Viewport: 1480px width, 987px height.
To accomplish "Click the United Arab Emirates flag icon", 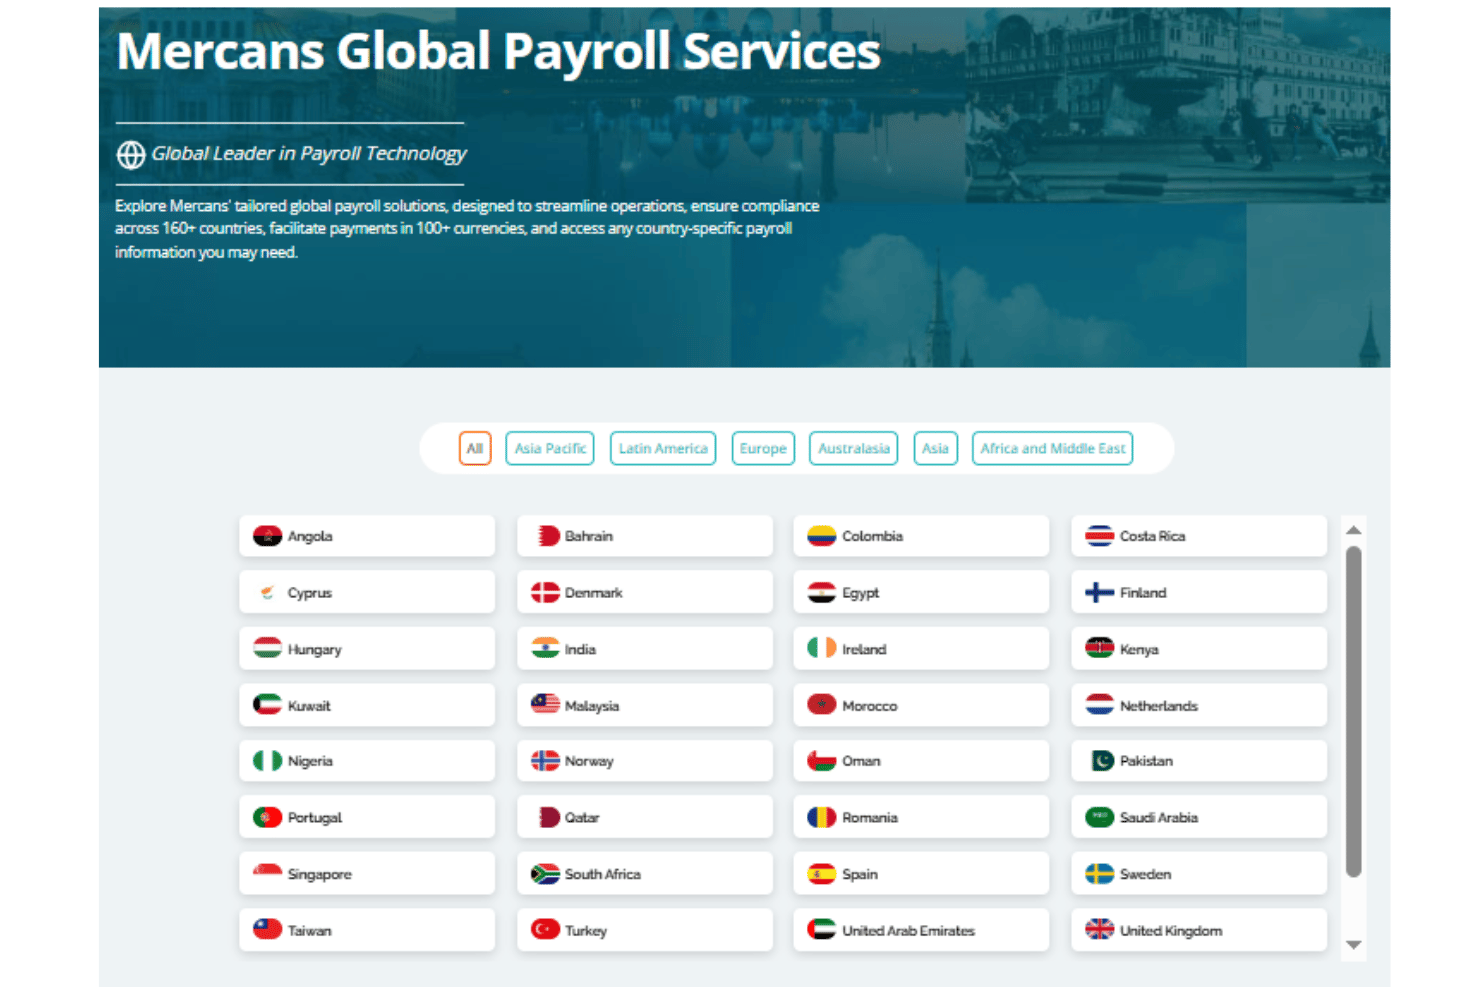I will [821, 930].
